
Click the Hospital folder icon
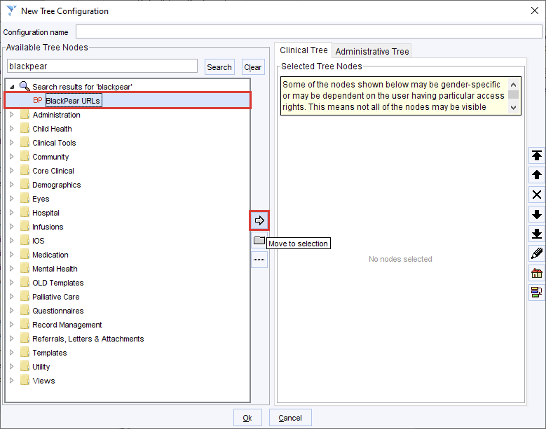24,212
